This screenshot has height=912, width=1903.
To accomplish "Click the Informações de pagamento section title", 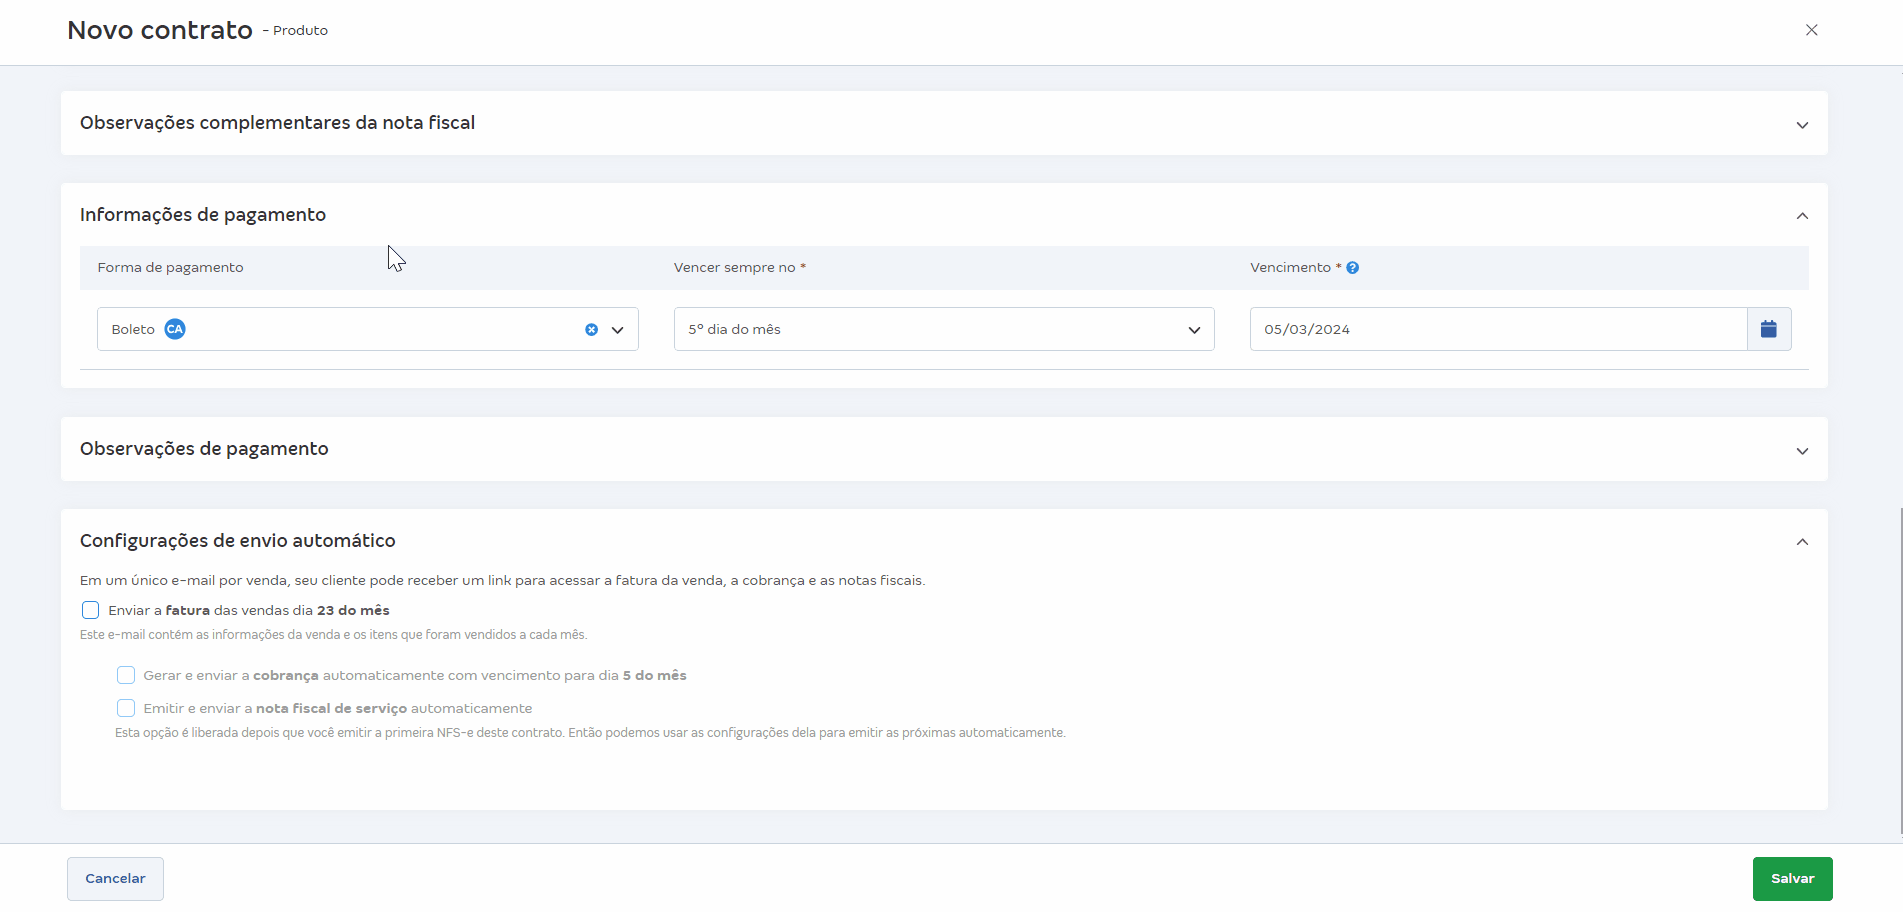I will [203, 215].
